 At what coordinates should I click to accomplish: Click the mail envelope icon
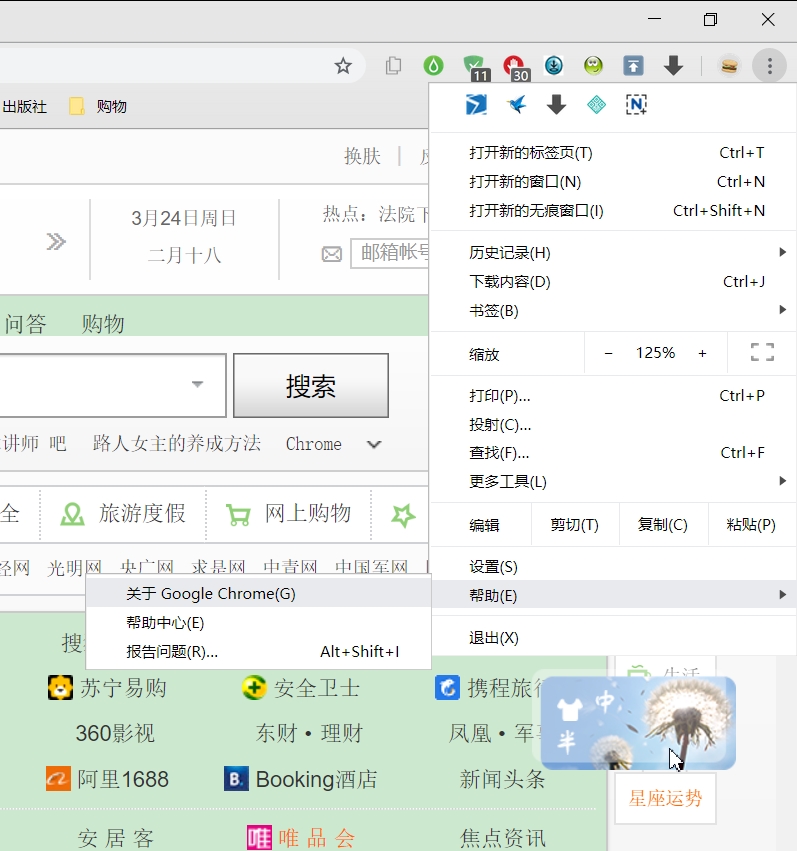click(331, 254)
